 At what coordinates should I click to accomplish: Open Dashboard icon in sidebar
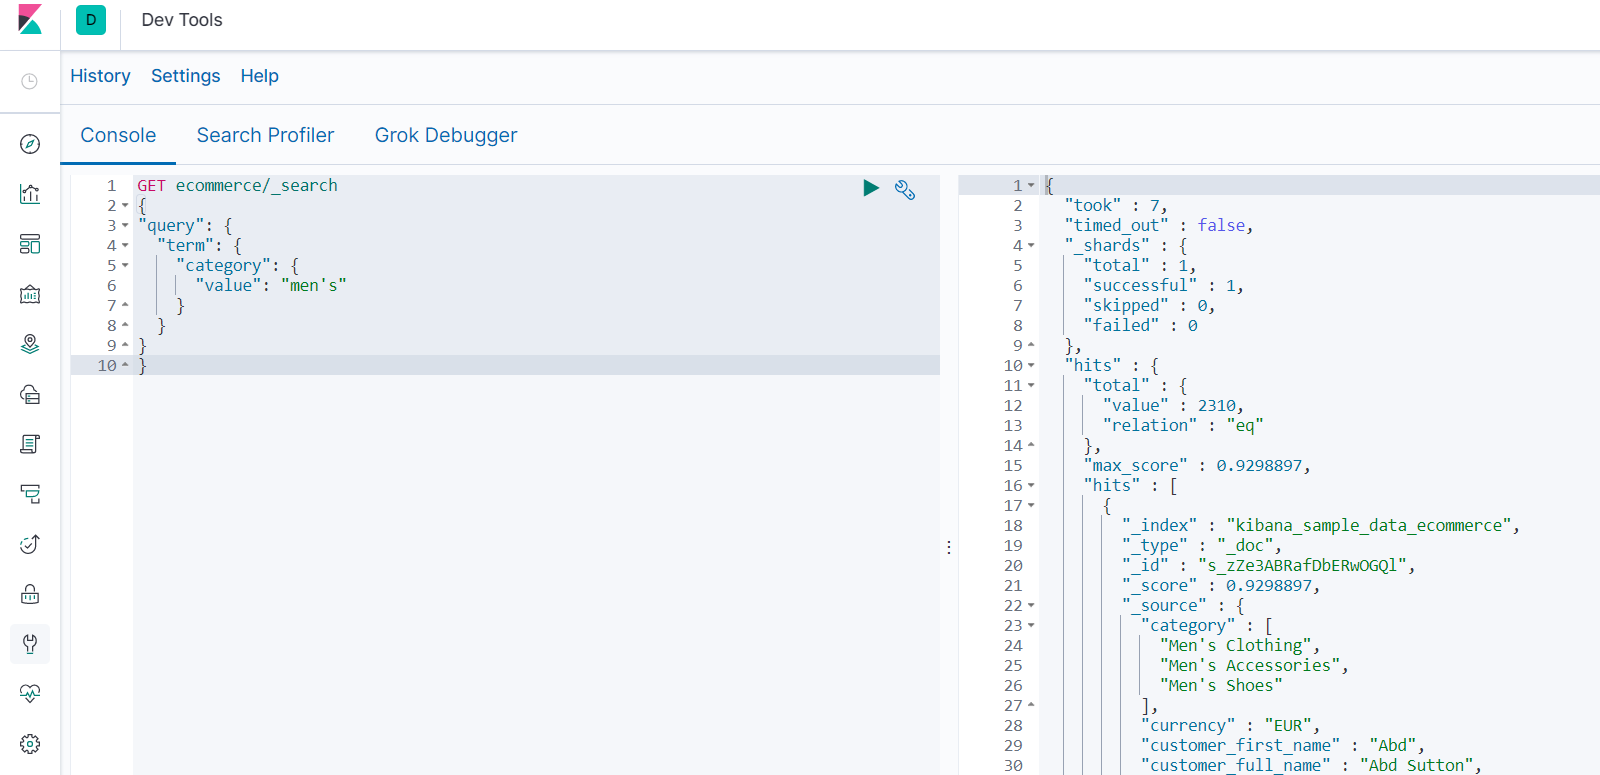click(30, 244)
